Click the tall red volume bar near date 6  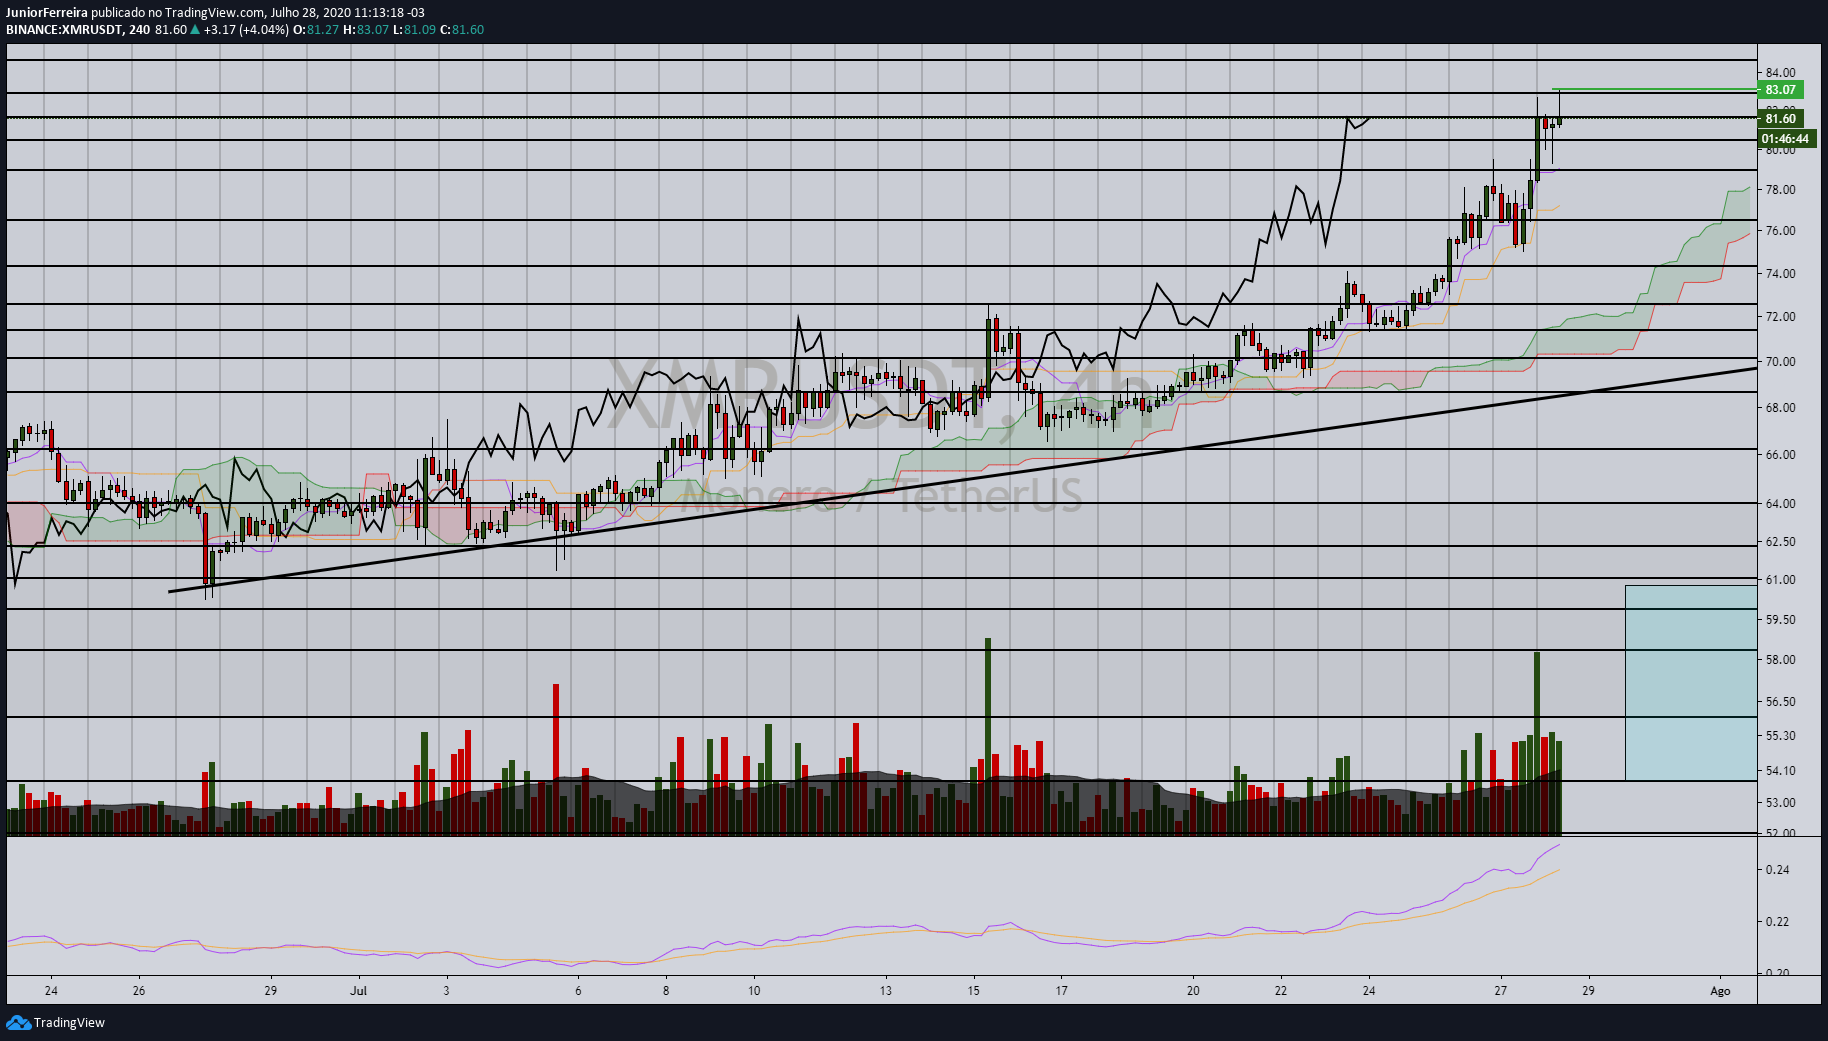click(556, 759)
